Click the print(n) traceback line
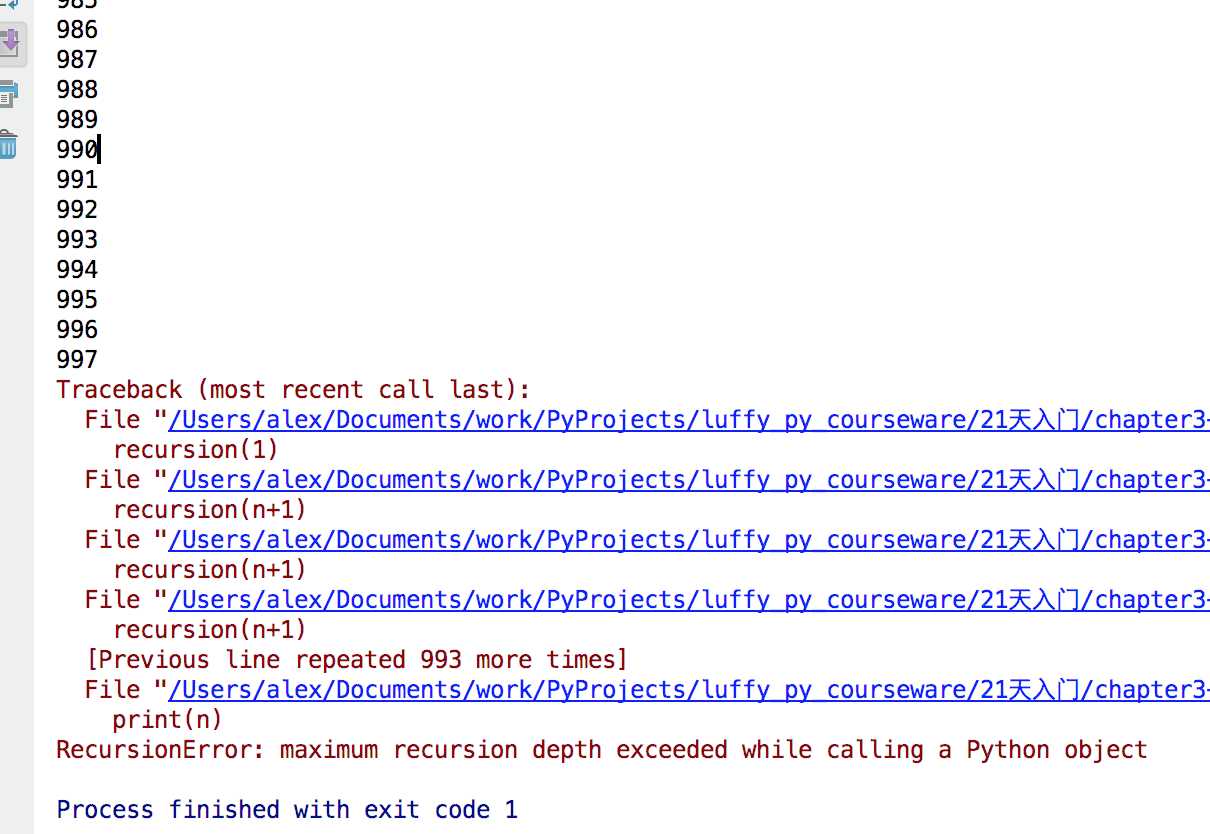 167,720
